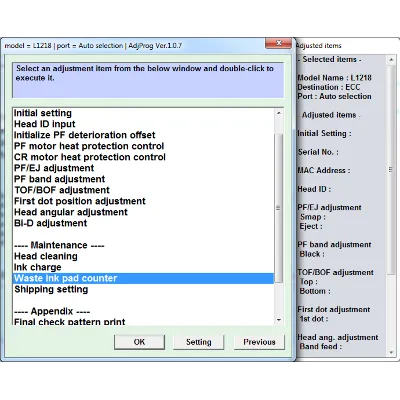Choose TOF/BOF adjustment list item
This screenshot has height=400, width=400.
pos(143,190)
